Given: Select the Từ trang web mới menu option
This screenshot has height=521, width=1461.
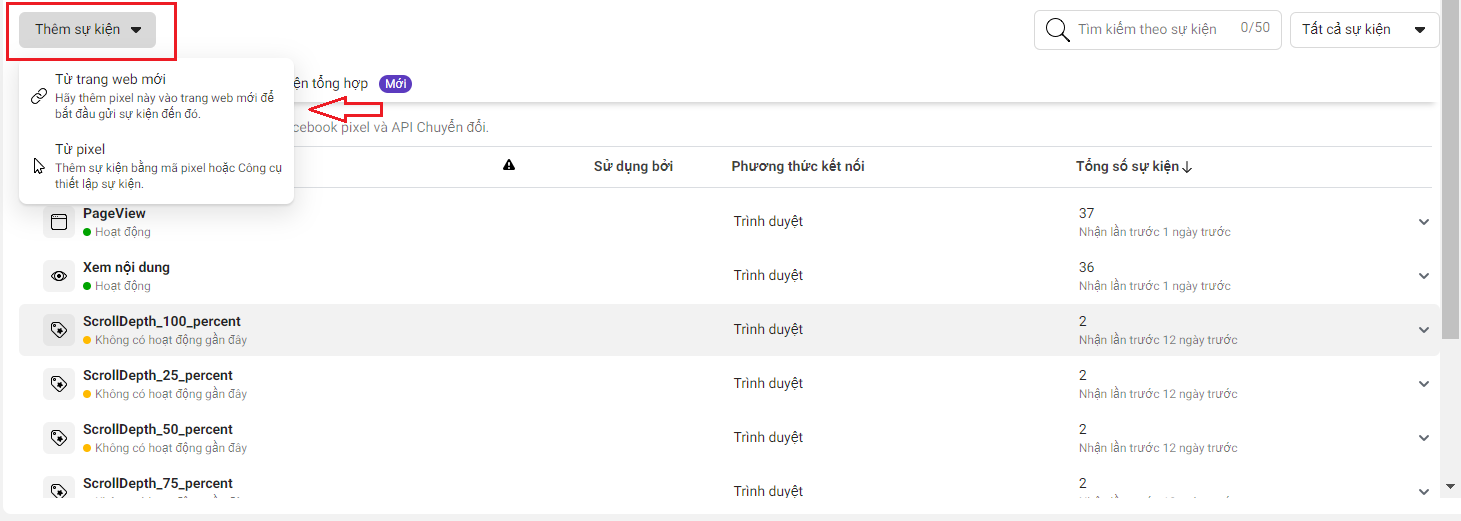Looking at the screenshot, I should click(157, 96).
